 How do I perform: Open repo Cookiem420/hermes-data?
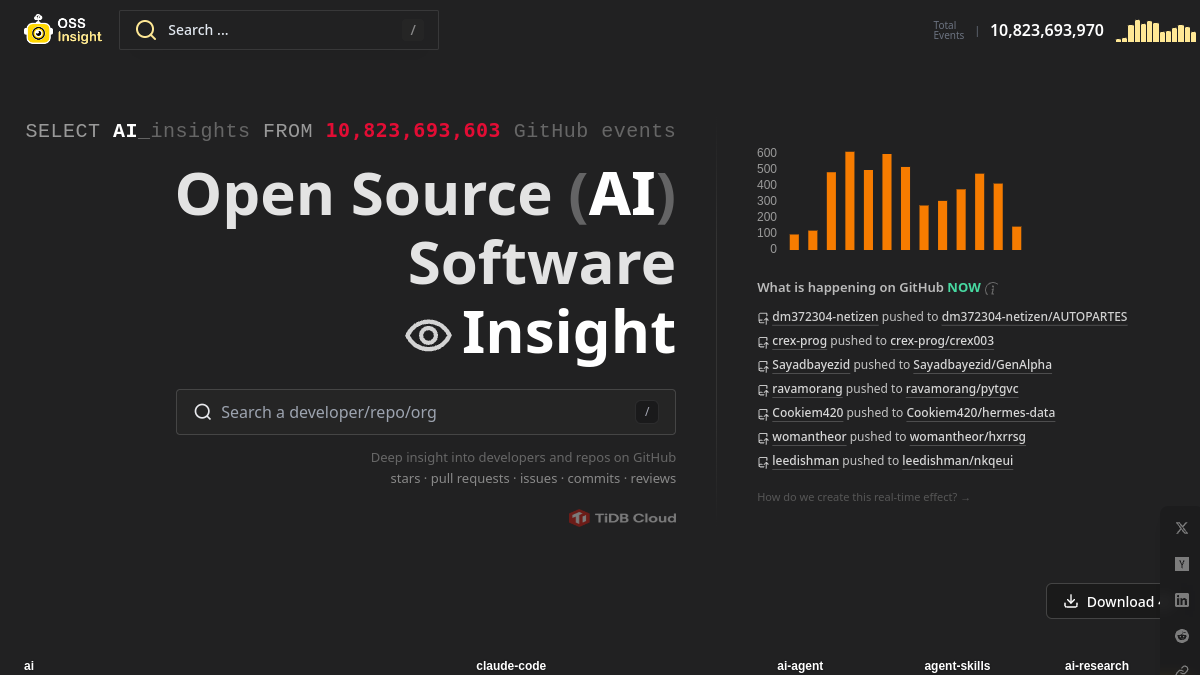pos(981,413)
